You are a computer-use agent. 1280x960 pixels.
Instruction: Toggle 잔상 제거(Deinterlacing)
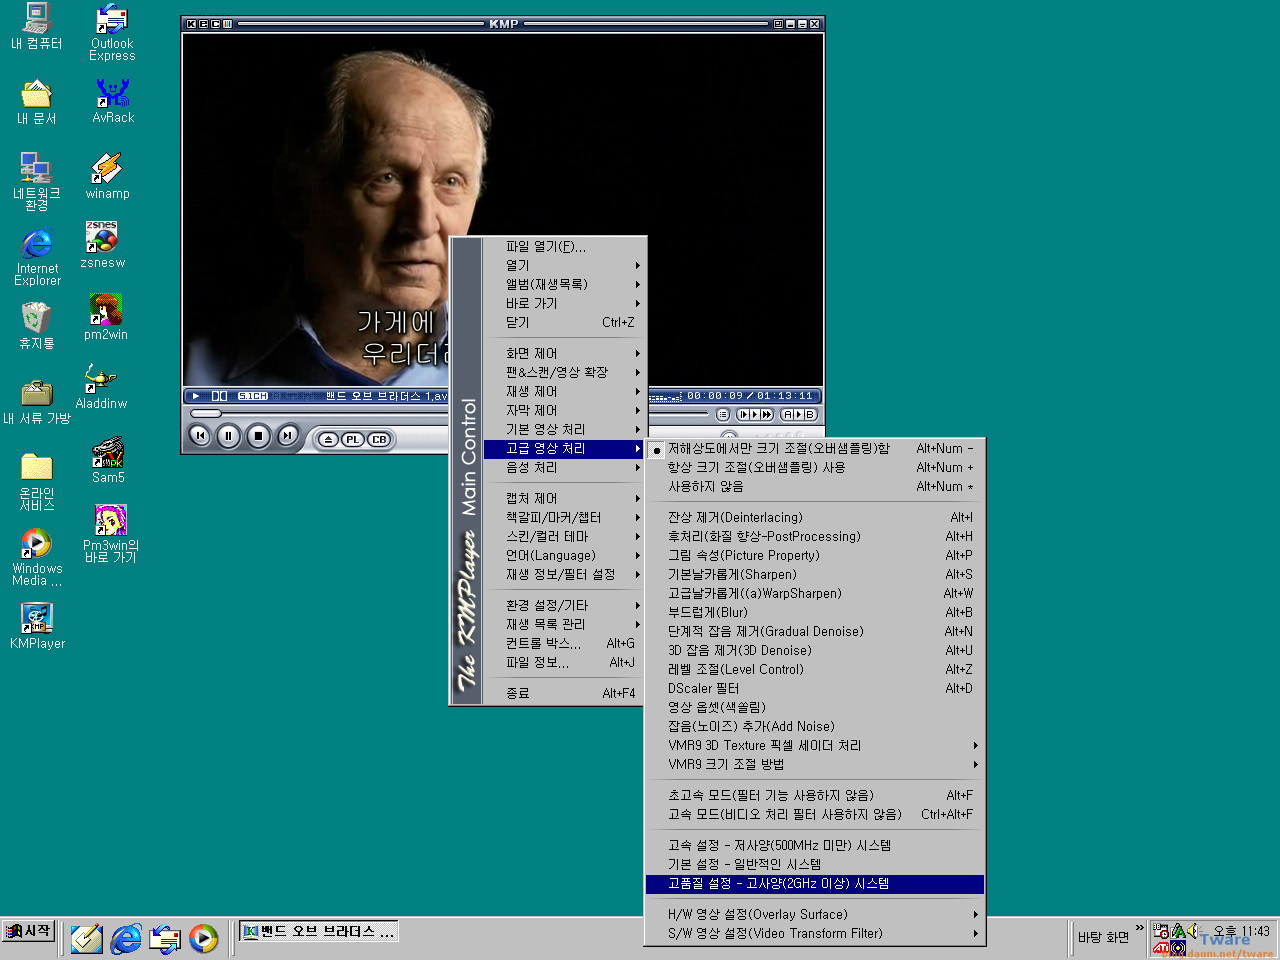[815, 518]
